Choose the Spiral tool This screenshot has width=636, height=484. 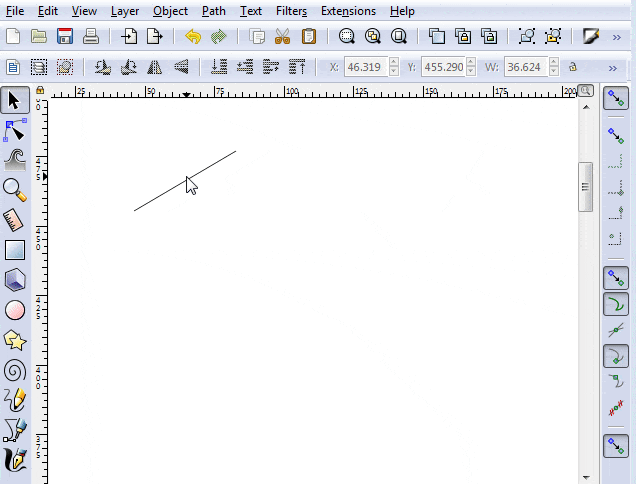click(15, 371)
